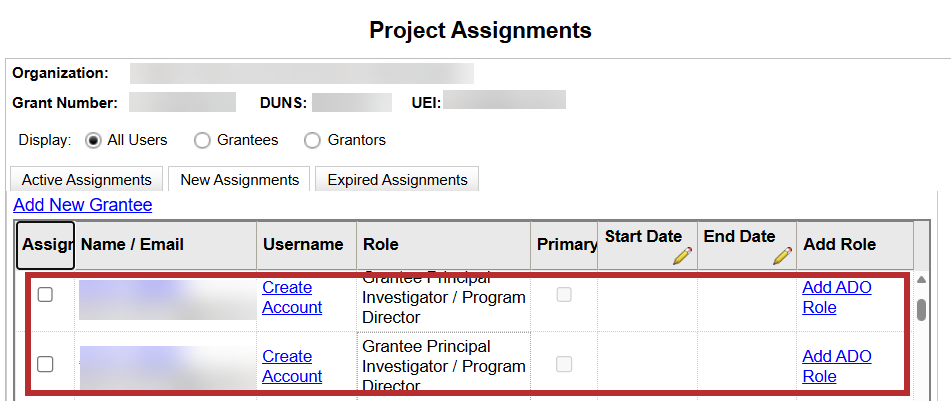951x401 pixels.
Task: Click the table's vertical scrollbar thumb
Action: pos(921,308)
